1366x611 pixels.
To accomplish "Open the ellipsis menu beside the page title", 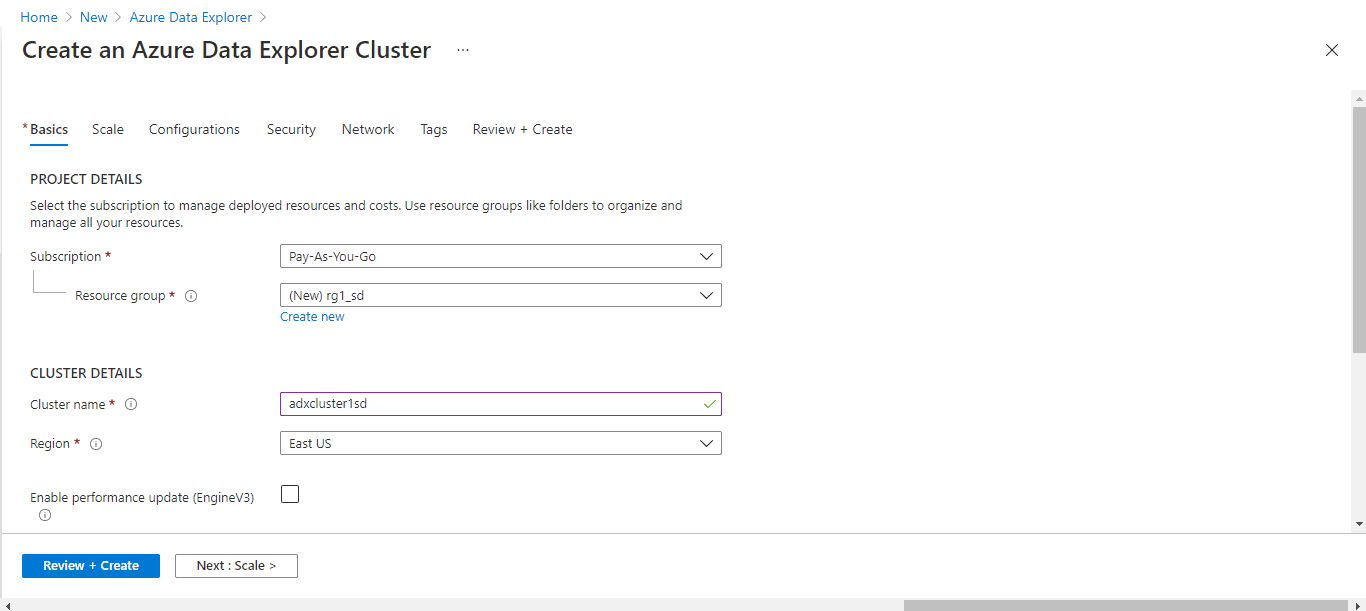I will pyautogui.click(x=463, y=50).
